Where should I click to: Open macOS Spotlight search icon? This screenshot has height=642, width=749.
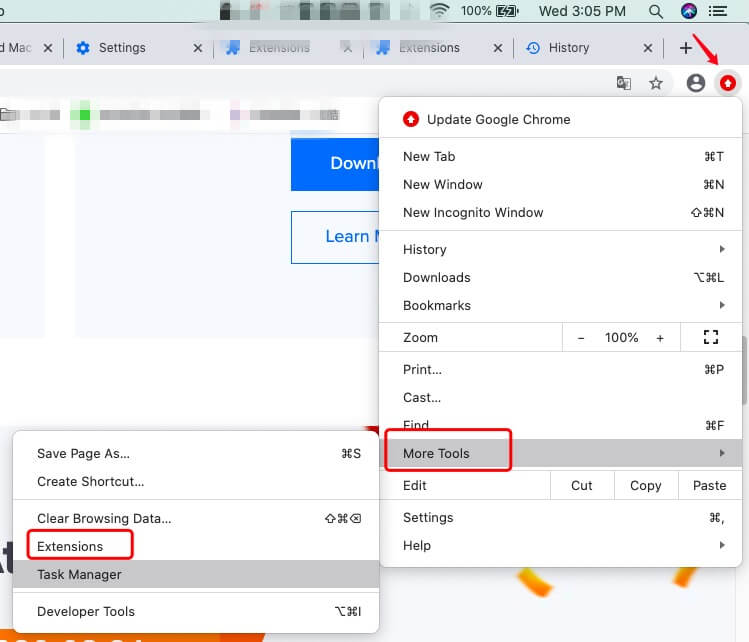pos(656,12)
